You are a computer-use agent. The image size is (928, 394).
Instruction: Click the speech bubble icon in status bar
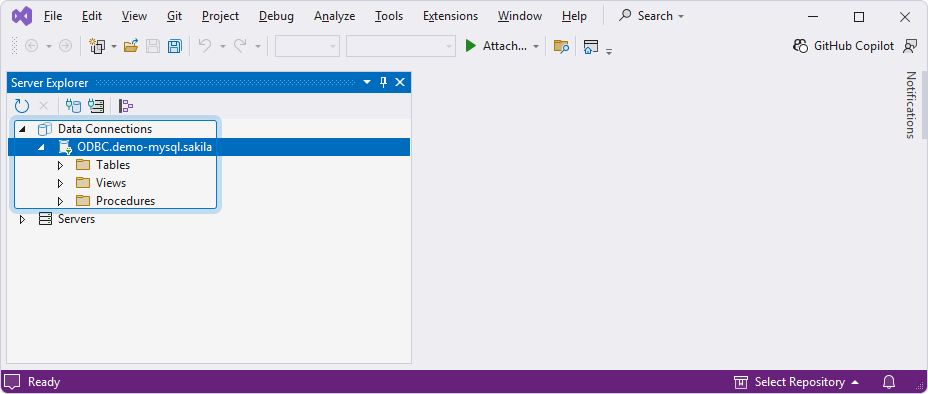pos(13,382)
